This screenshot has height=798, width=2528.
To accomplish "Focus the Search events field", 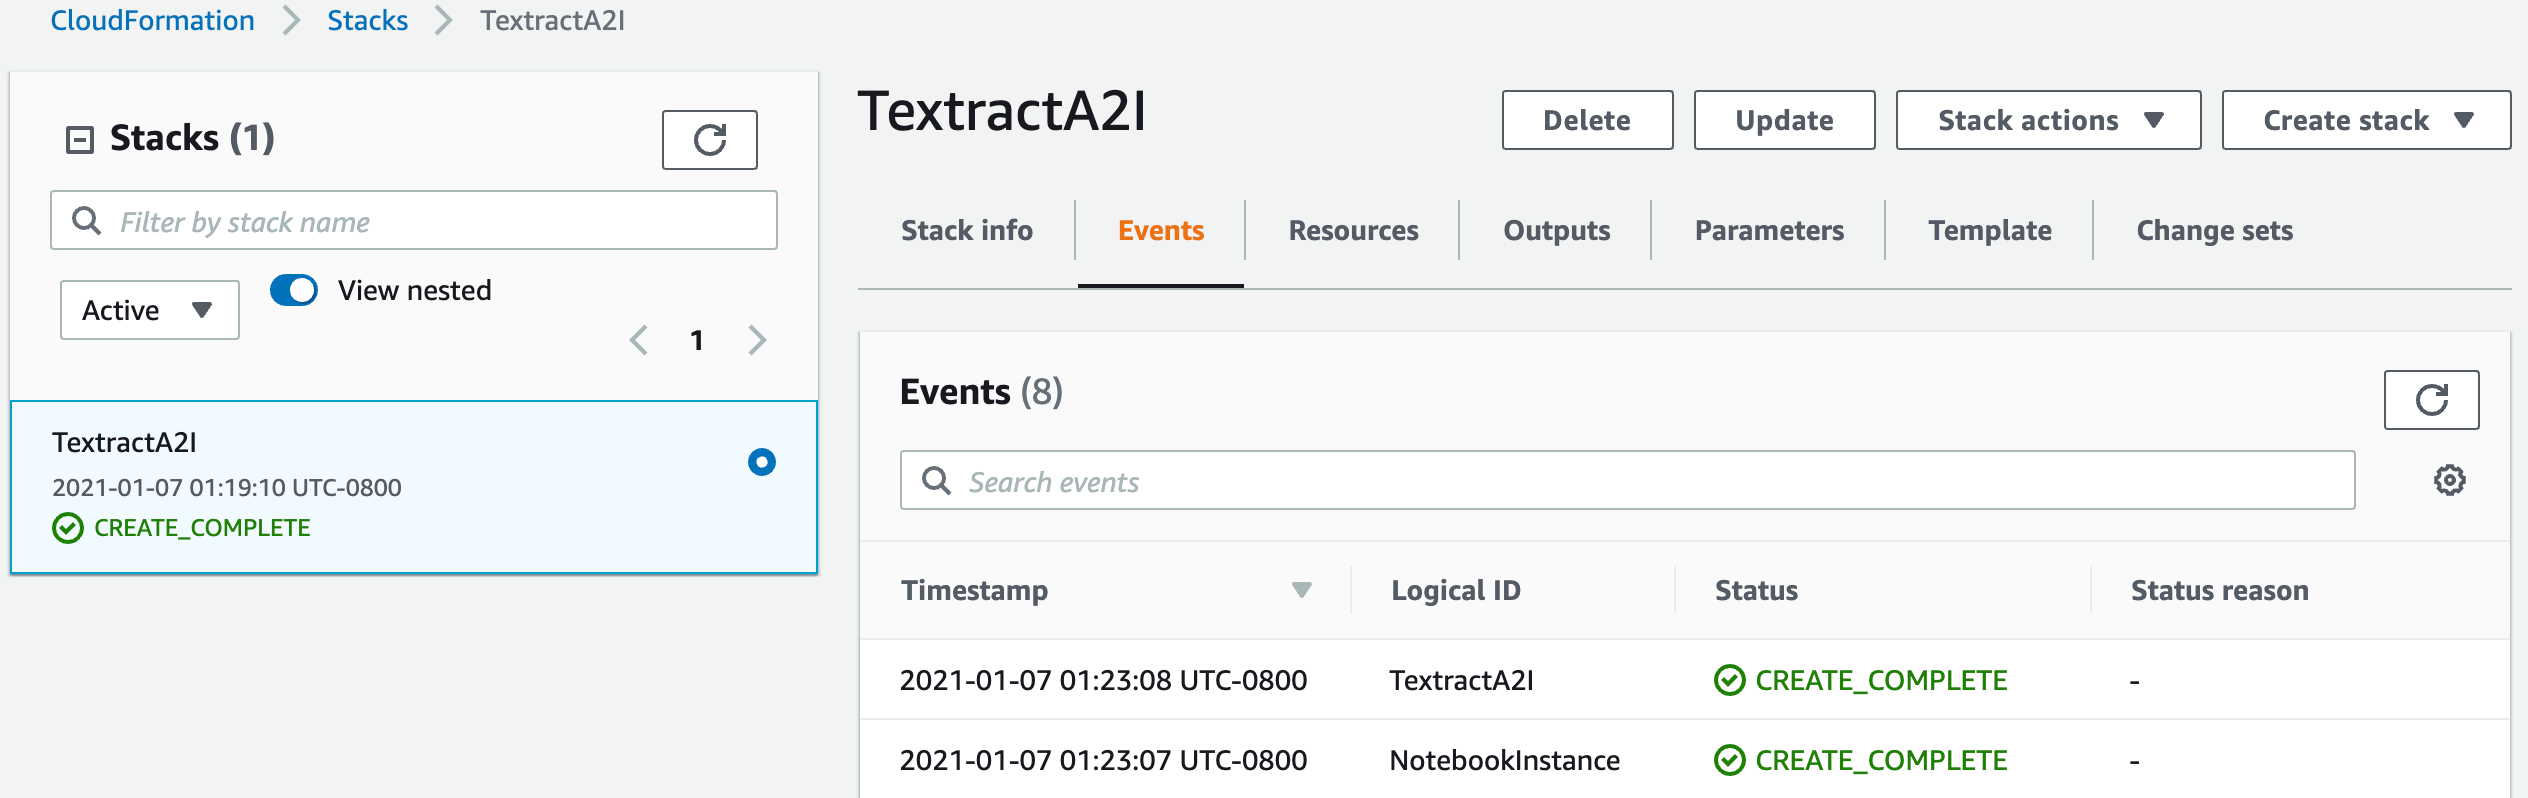I will pos(1627,480).
